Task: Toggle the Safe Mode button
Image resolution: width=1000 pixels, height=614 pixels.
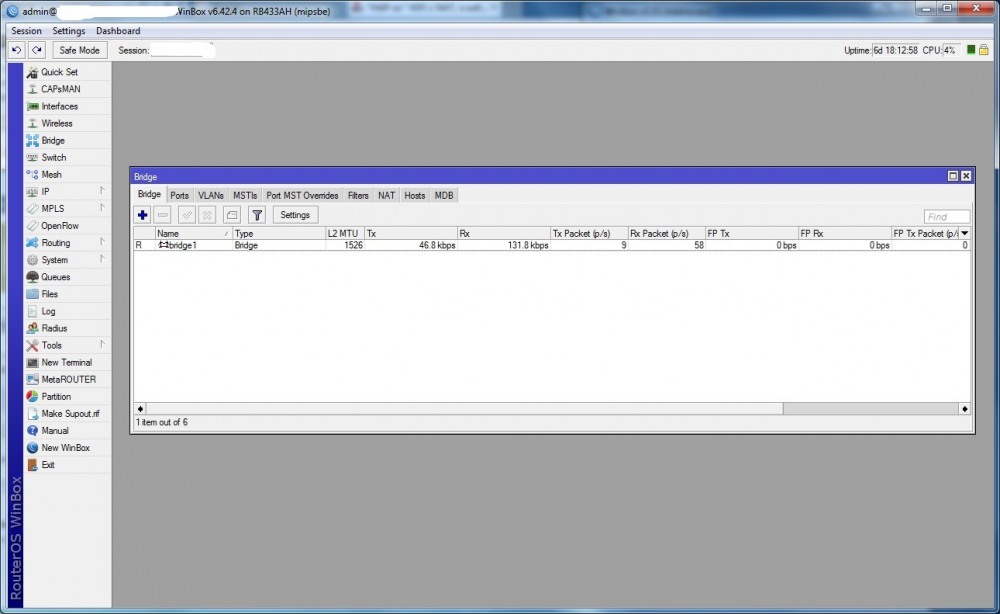Action: point(80,50)
